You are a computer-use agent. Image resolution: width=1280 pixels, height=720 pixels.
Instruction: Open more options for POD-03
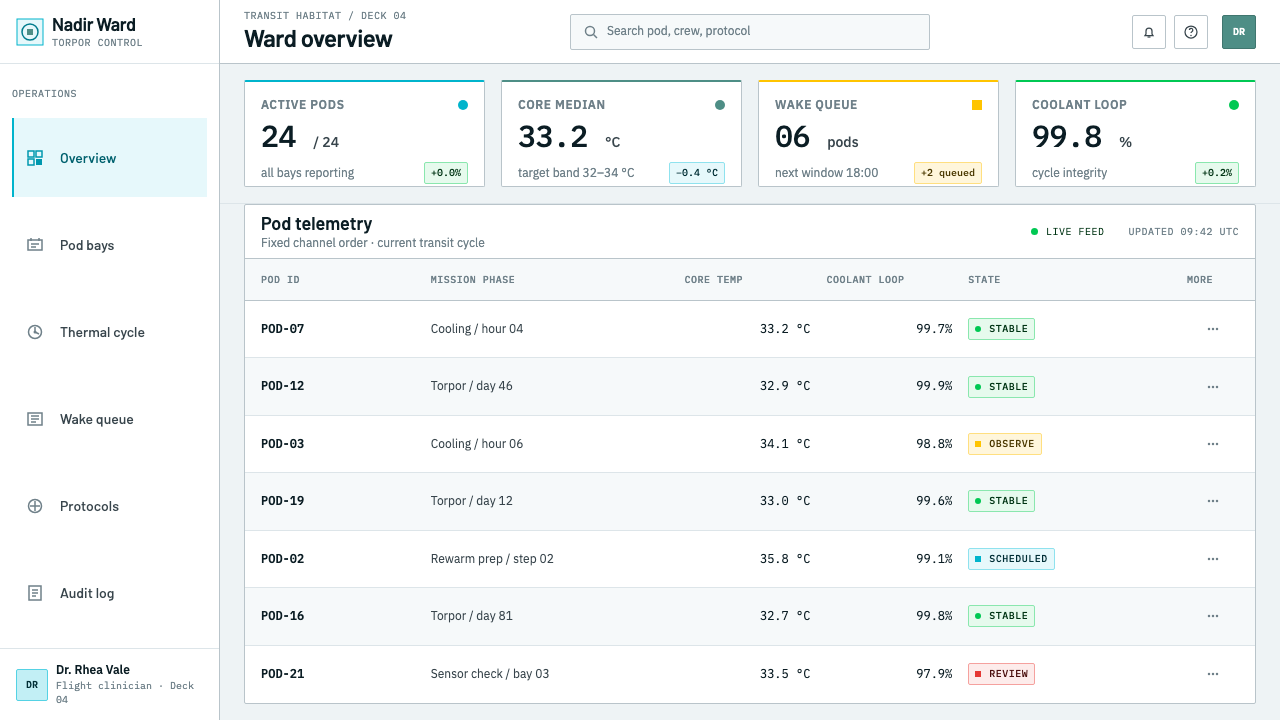(1213, 444)
